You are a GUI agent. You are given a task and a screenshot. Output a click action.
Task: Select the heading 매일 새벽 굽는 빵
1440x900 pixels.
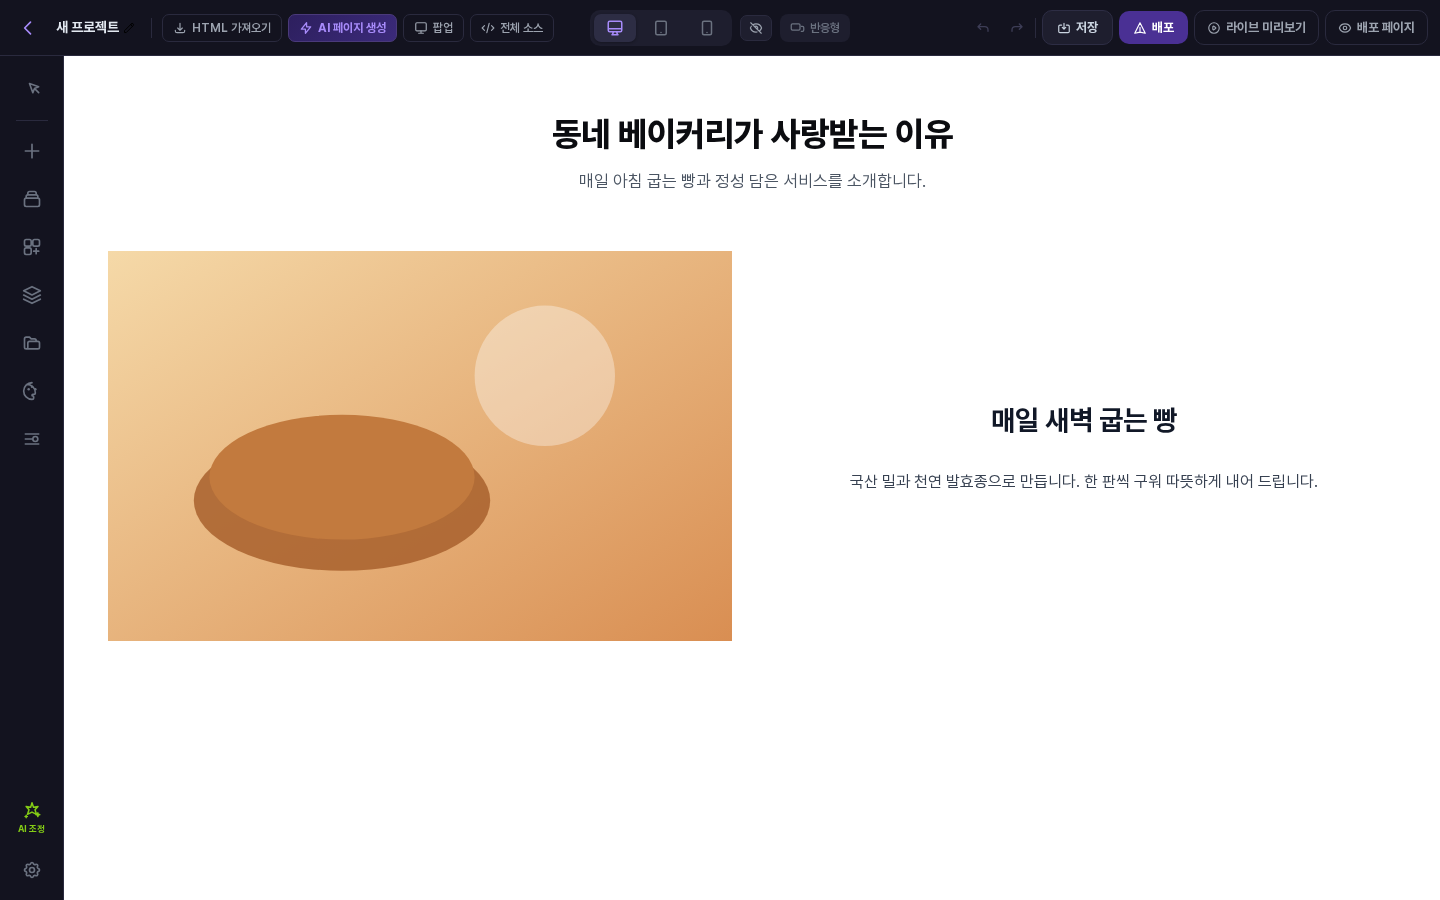pos(1084,420)
